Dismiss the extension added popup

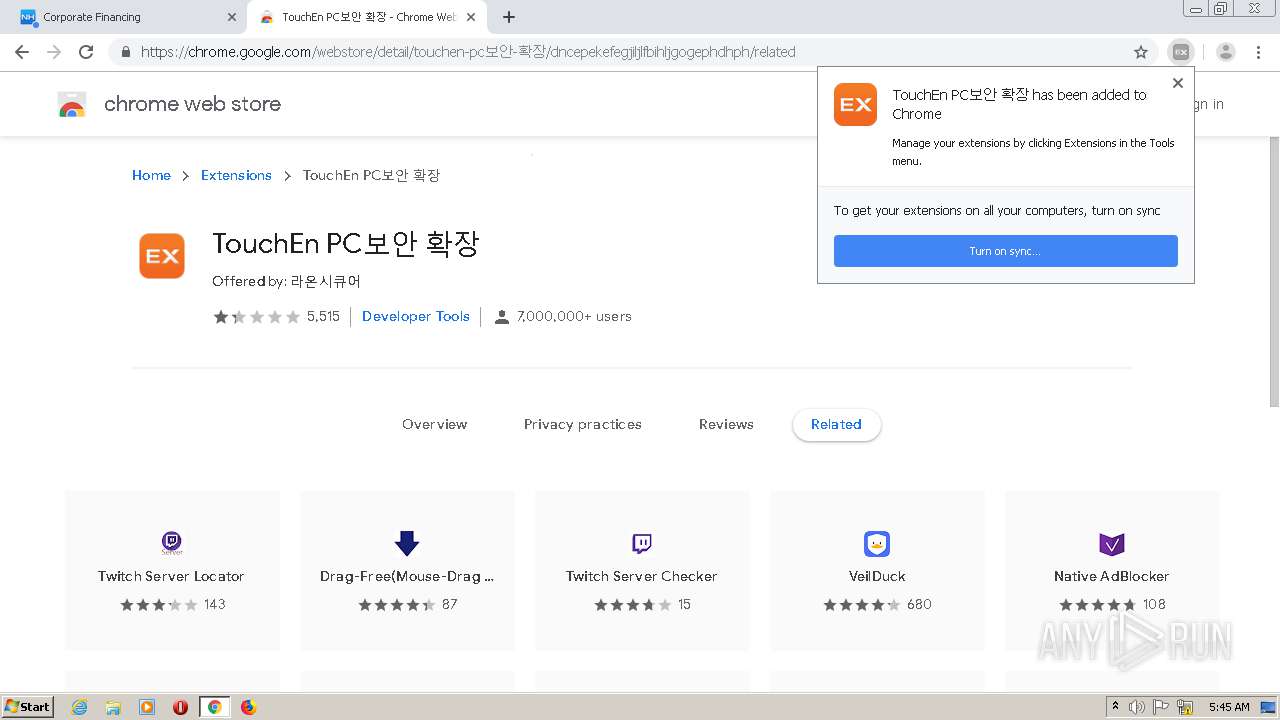point(1178,83)
